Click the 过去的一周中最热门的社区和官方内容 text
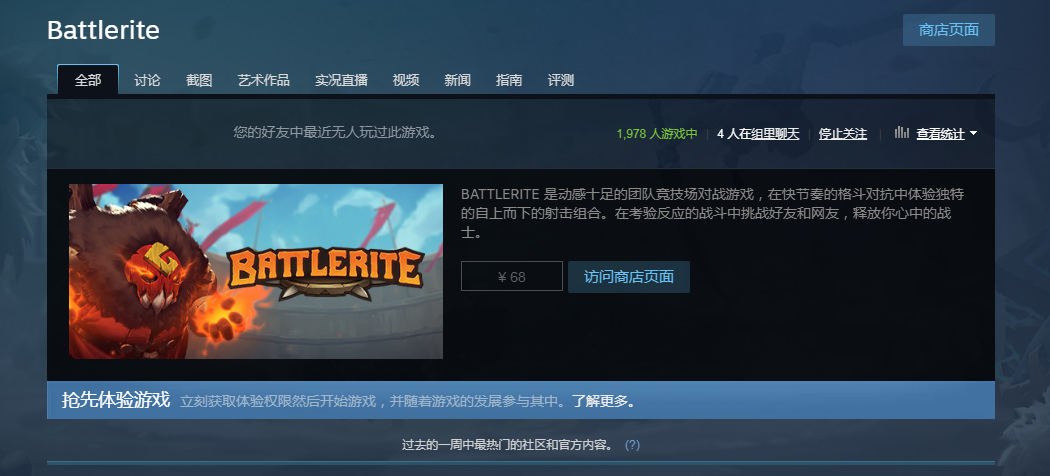The height and width of the screenshot is (476, 1050). 507,445
